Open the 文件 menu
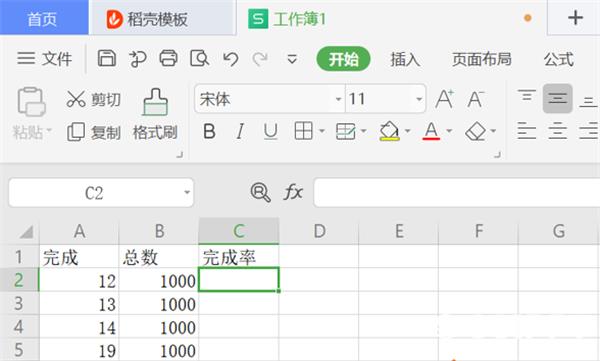The image size is (600, 361). click(44, 59)
